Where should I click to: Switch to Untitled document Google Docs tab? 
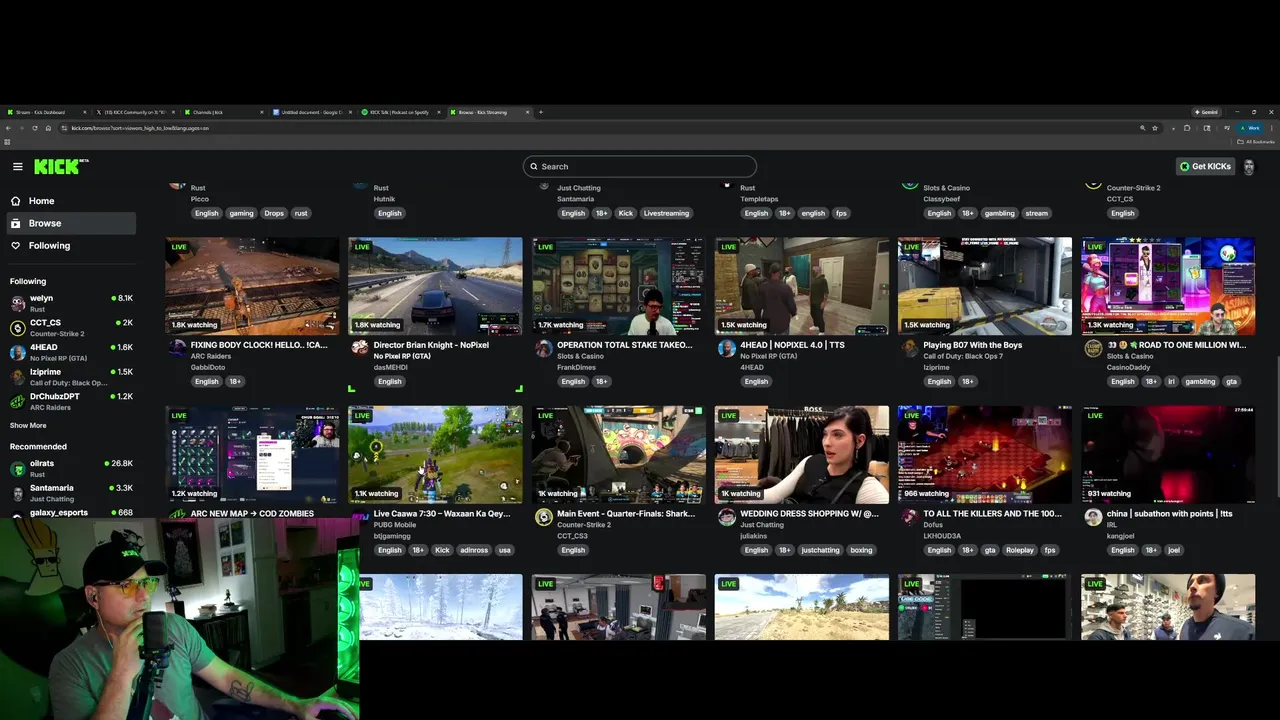click(x=310, y=112)
